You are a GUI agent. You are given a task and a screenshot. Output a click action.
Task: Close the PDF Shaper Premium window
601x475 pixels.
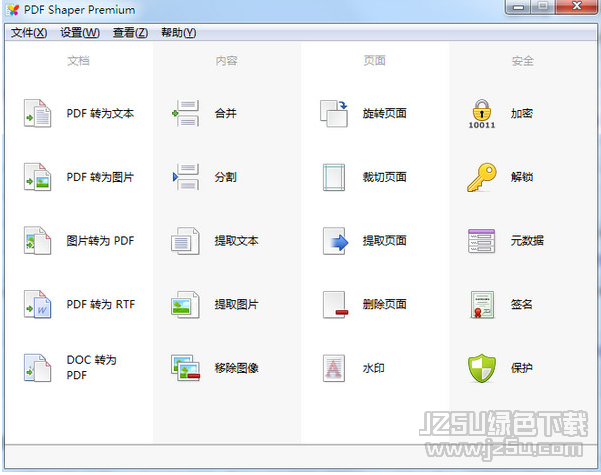(x=577, y=7)
